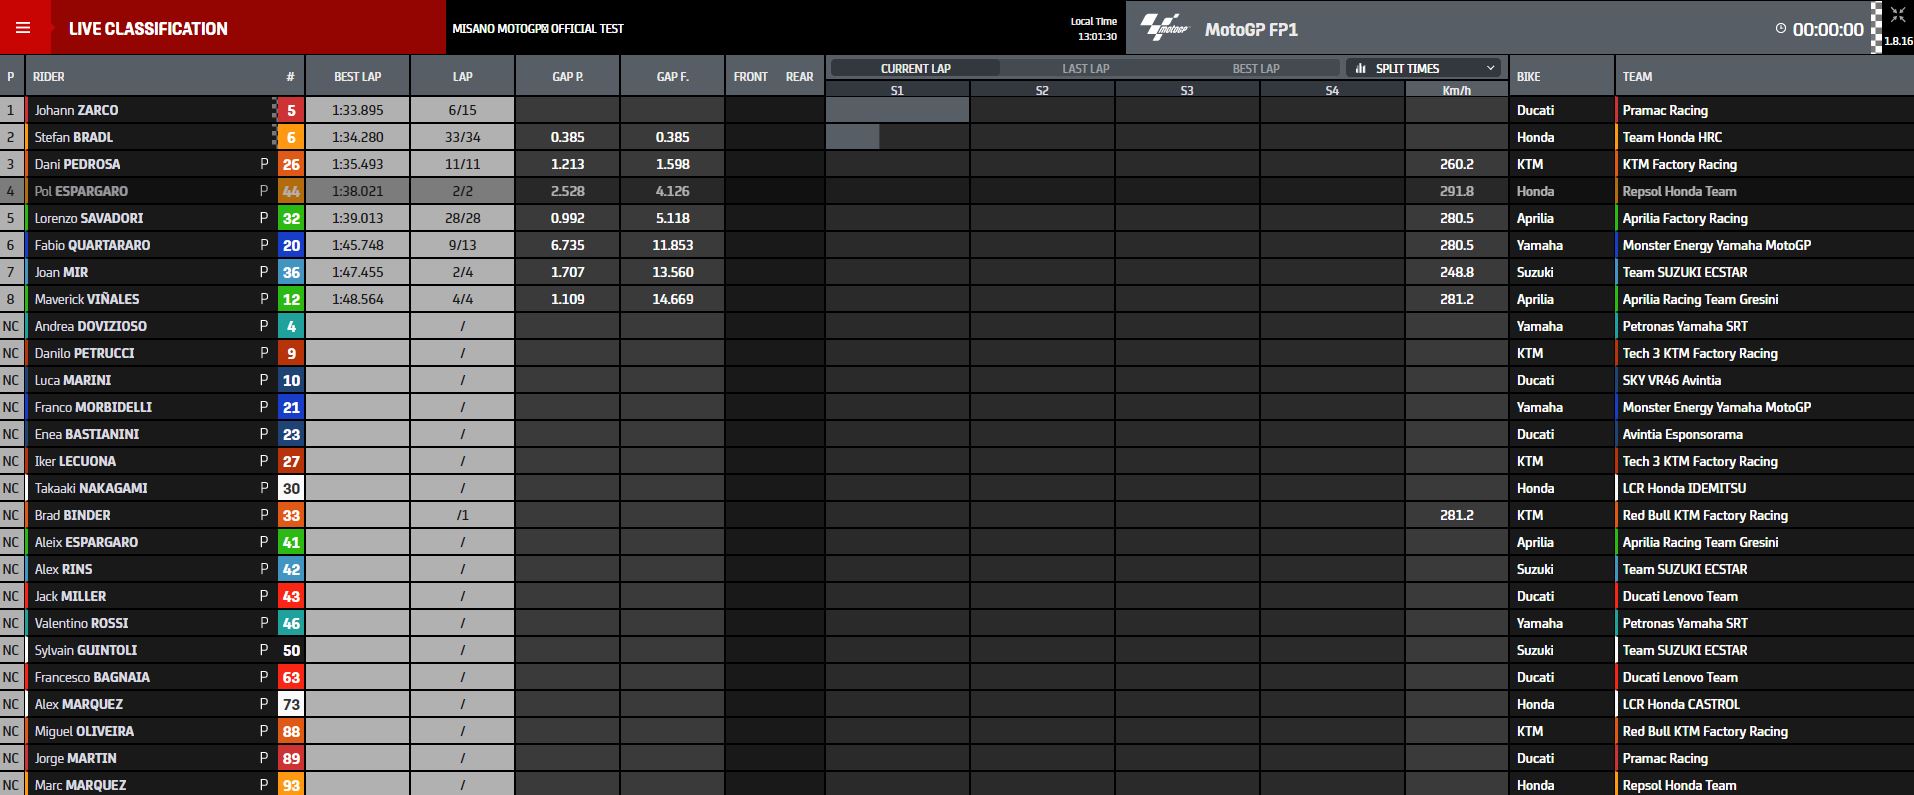Click the Team Honda HRC entry
This screenshot has height=795, width=1914.
tap(1672, 137)
